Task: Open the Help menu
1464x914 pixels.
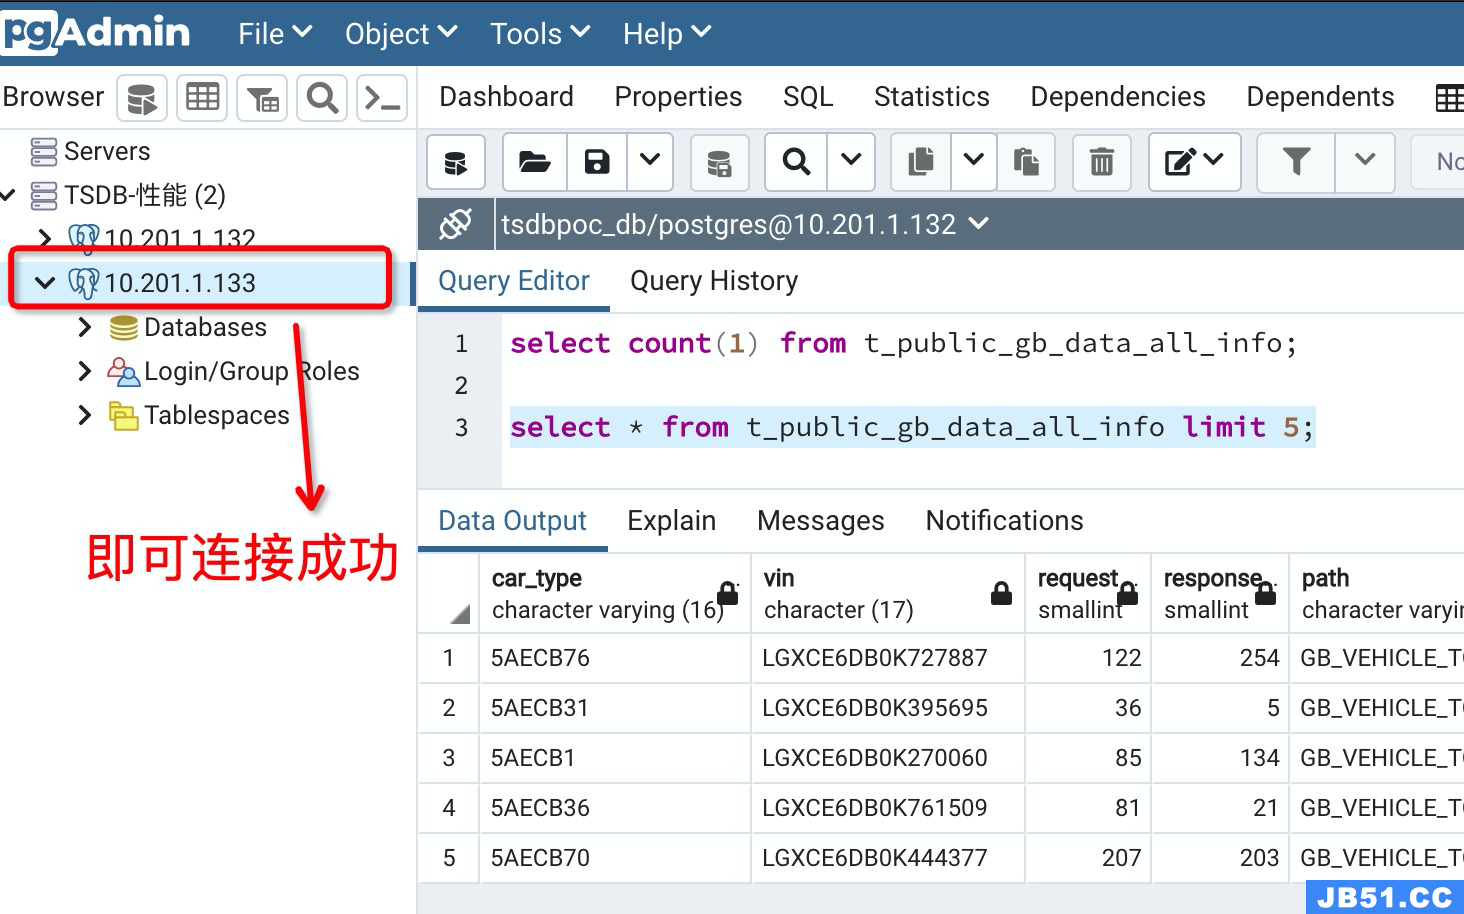Action: click(667, 34)
